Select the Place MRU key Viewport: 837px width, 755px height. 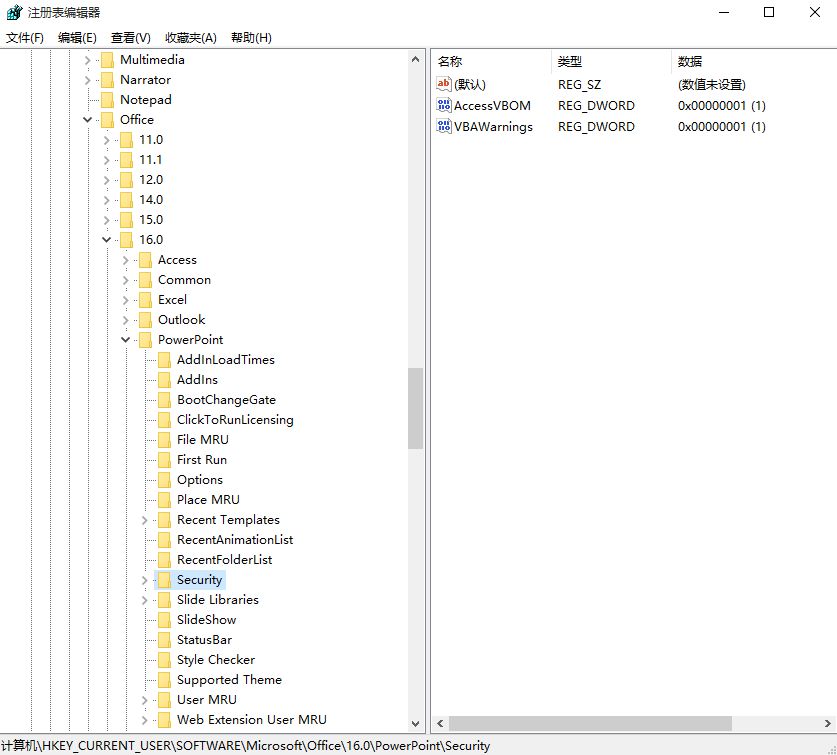(208, 500)
